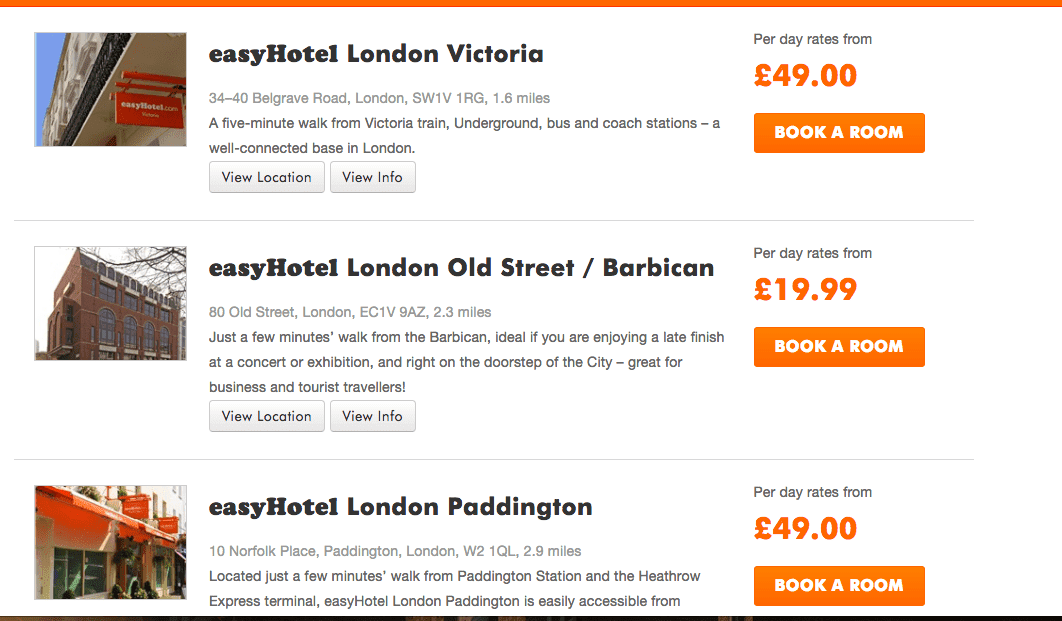Viewport: 1062px width, 621px height.
Task: View Location for Old Street / Barbican hotel
Action: (267, 416)
